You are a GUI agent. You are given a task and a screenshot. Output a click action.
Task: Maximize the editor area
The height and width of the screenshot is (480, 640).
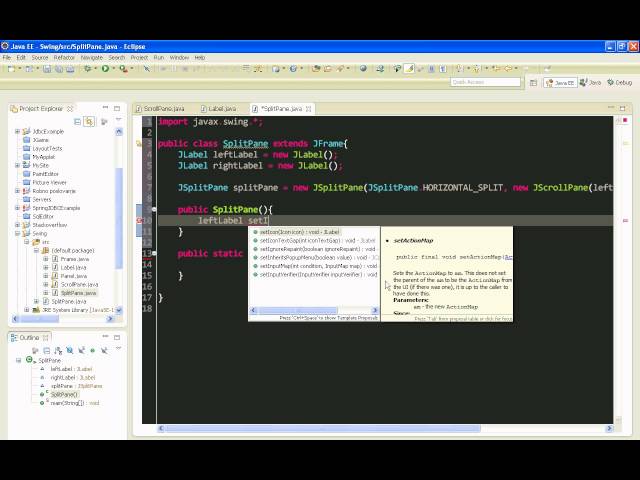pyautogui.click(x=622, y=108)
